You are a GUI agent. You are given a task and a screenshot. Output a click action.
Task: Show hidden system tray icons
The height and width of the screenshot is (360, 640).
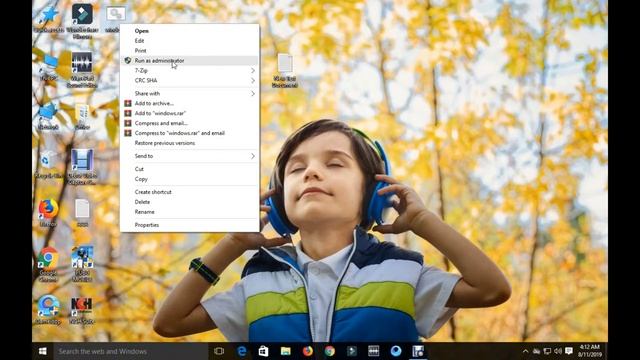(x=525, y=351)
